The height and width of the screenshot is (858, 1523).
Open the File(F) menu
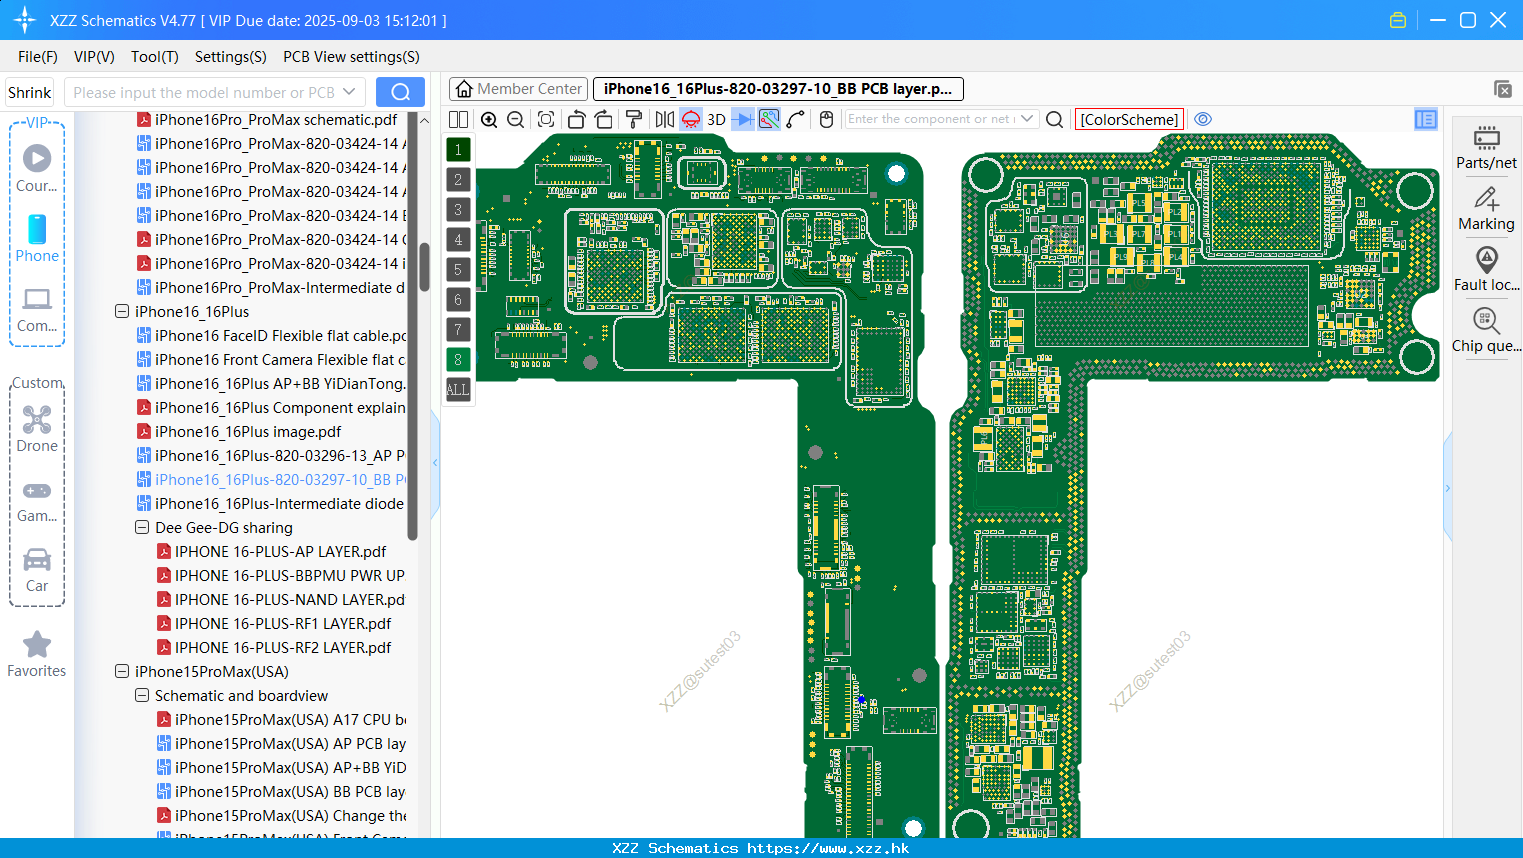click(x=38, y=57)
